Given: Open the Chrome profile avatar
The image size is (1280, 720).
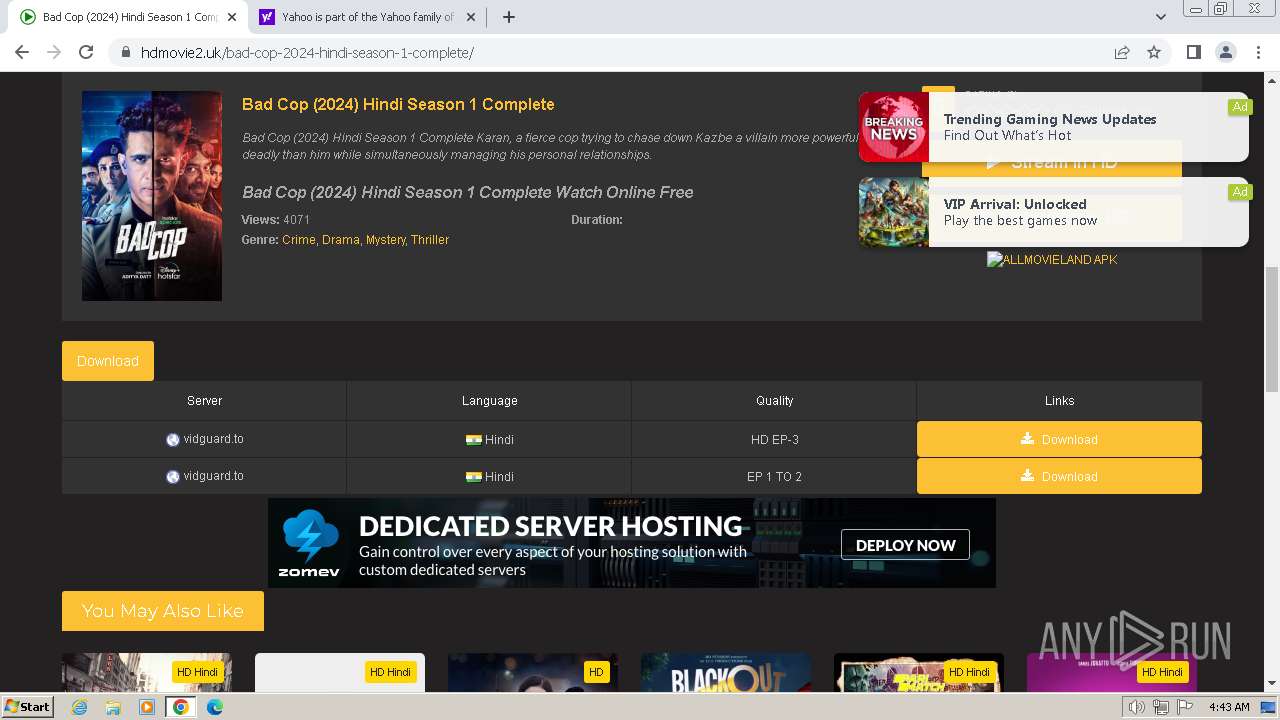Looking at the screenshot, I should pyautogui.click(x=1225, y=52).
